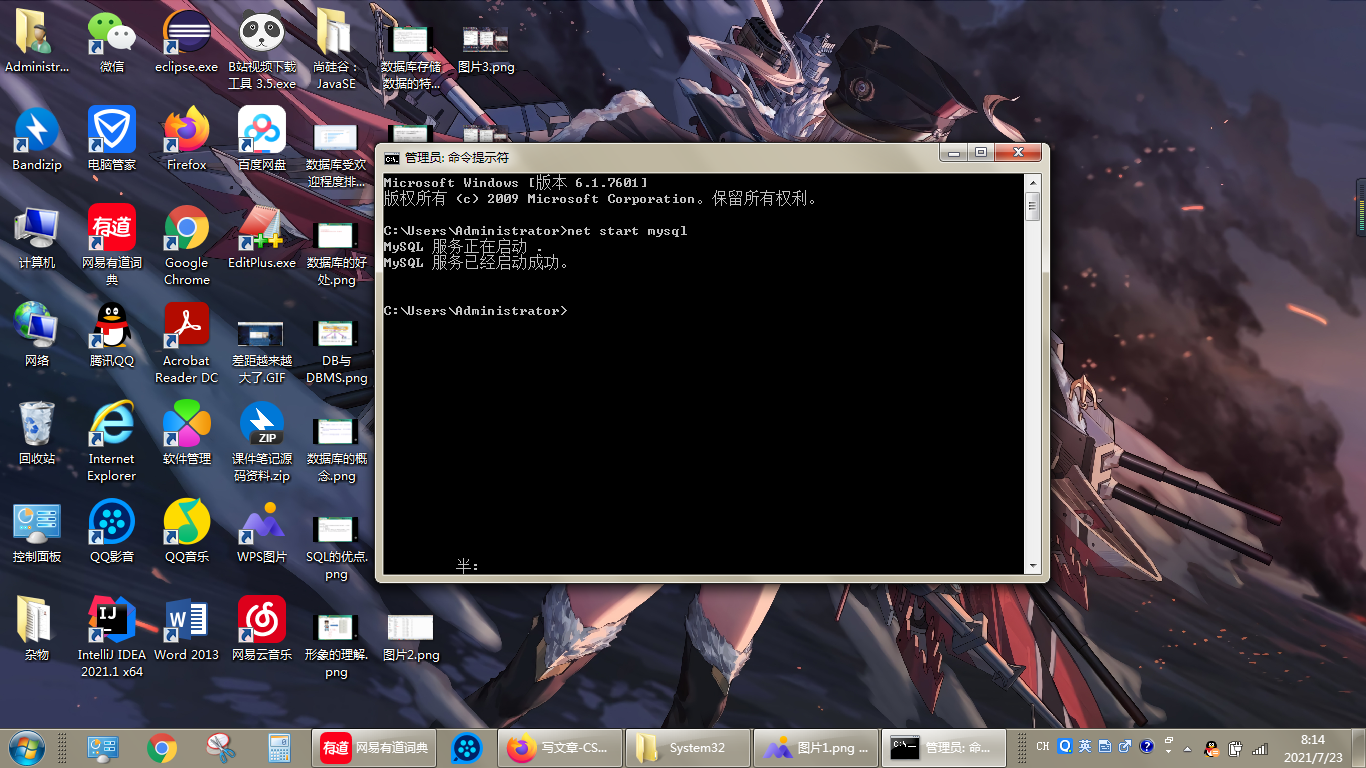Viewport: 1366px width, 768px height.
Task: Click the 管理员: 命令提示符 title bar
Action: [x=660, y=157]
